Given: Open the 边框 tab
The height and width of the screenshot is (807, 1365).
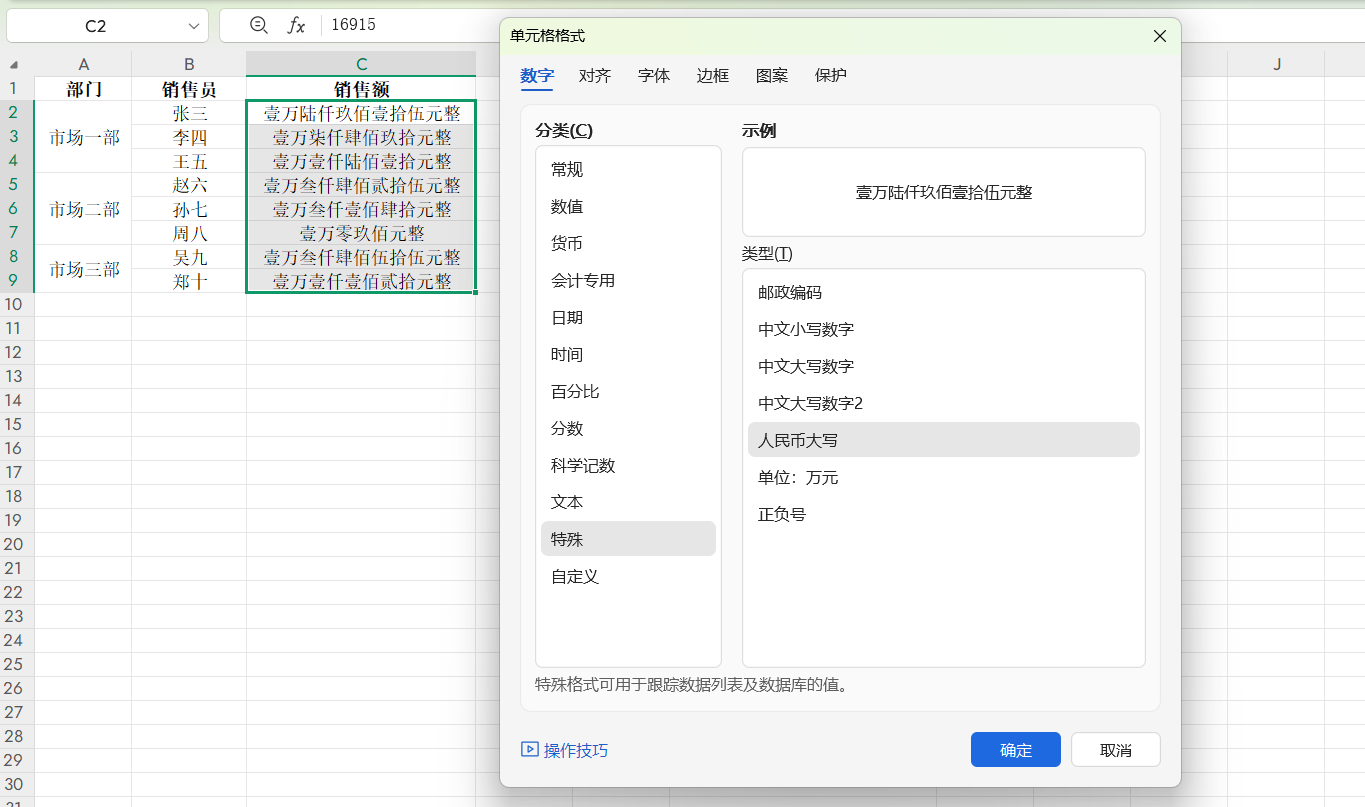Looking at the screenshot, I should click(x=712, y=75).
